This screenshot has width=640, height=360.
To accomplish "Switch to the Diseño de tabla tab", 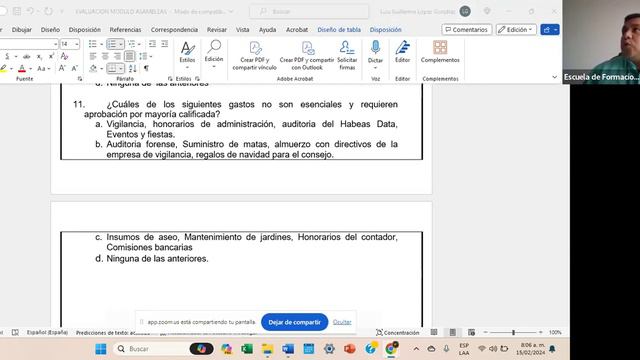I will 339,30.
